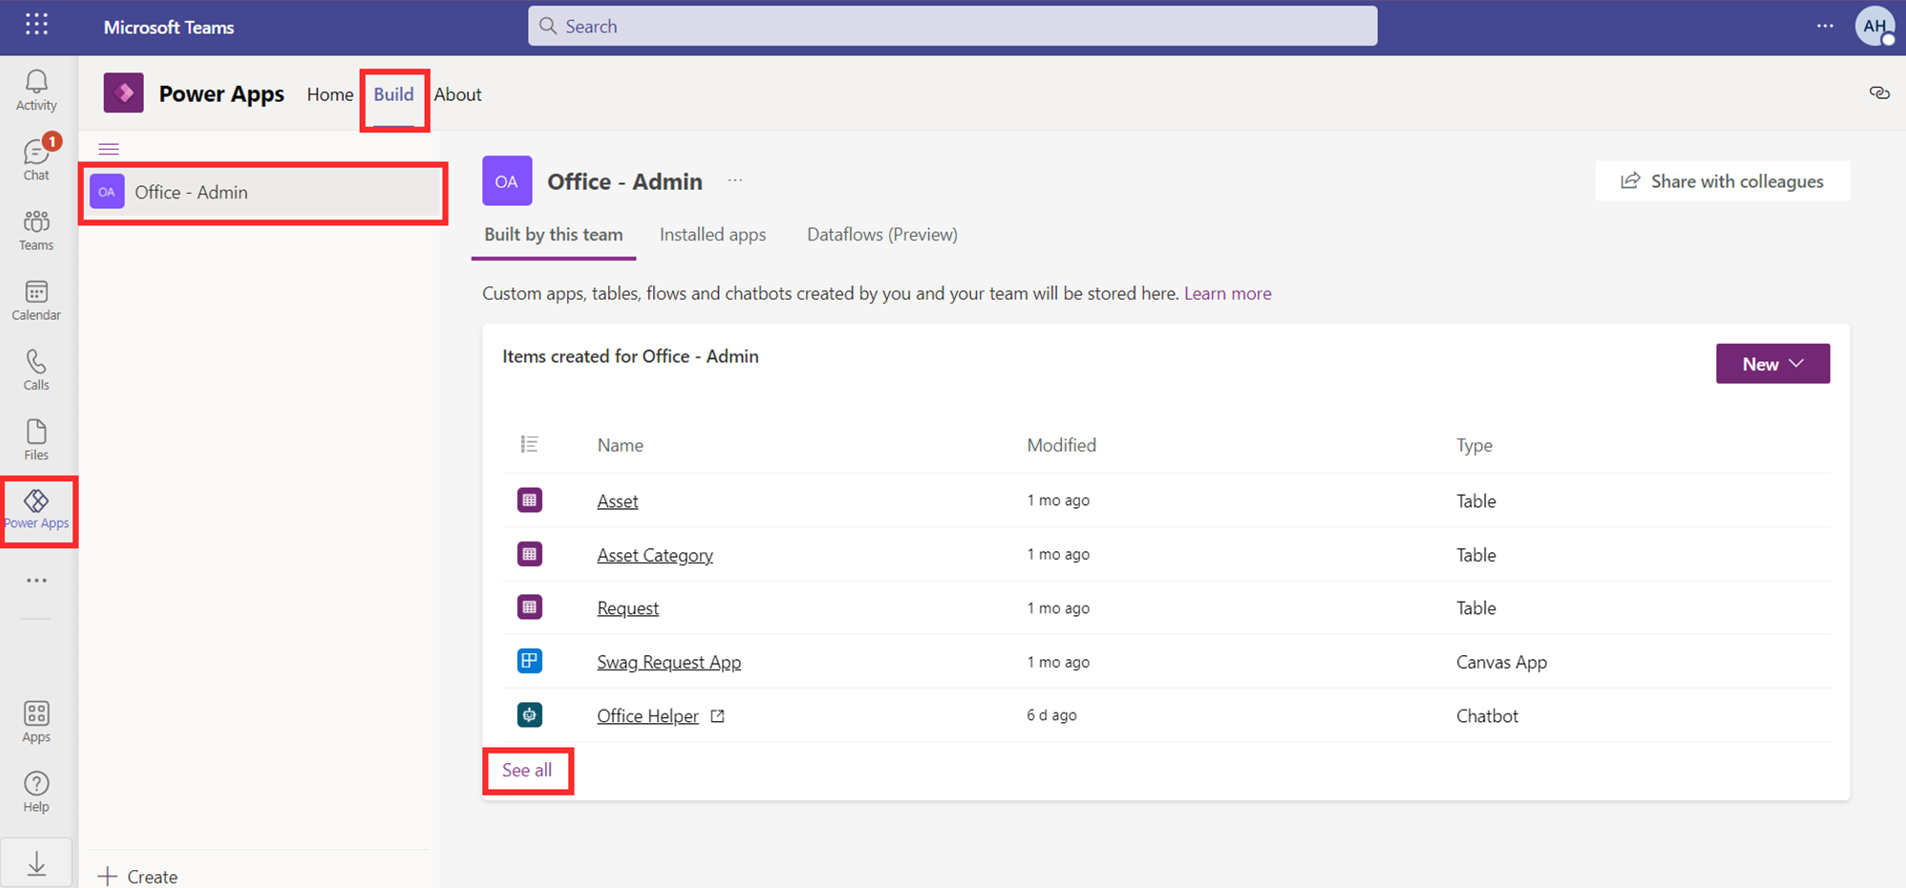Switch to the Home tab

pos(330,94)
